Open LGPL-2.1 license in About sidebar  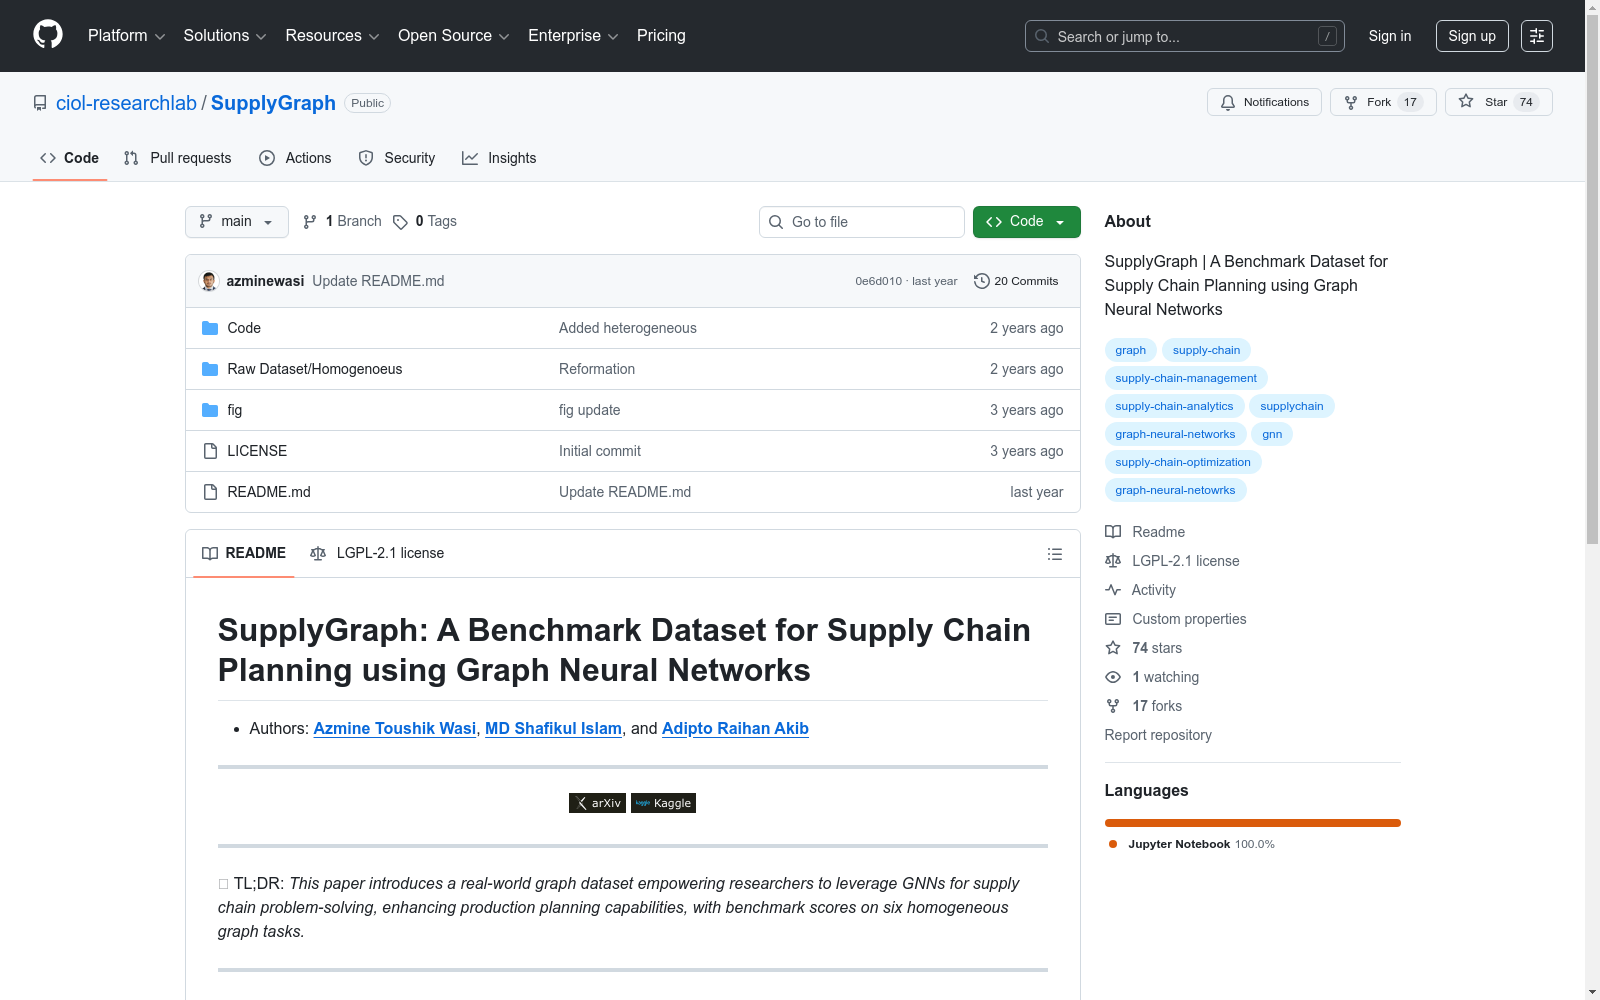pyautogui.click(x=1172, y=561)
